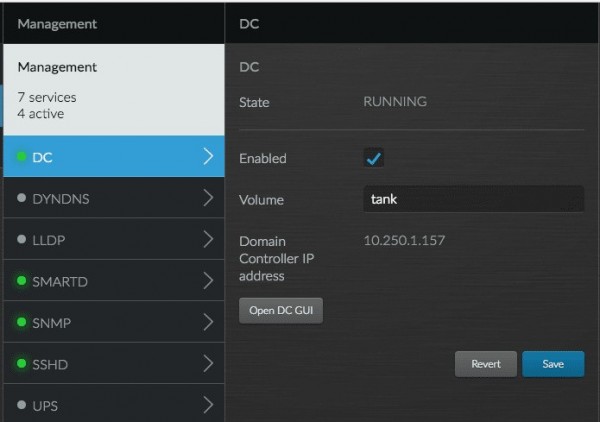Viewport: 600px width, 422px height.
Task: Click the Management header title
Action: pos(57,24)
